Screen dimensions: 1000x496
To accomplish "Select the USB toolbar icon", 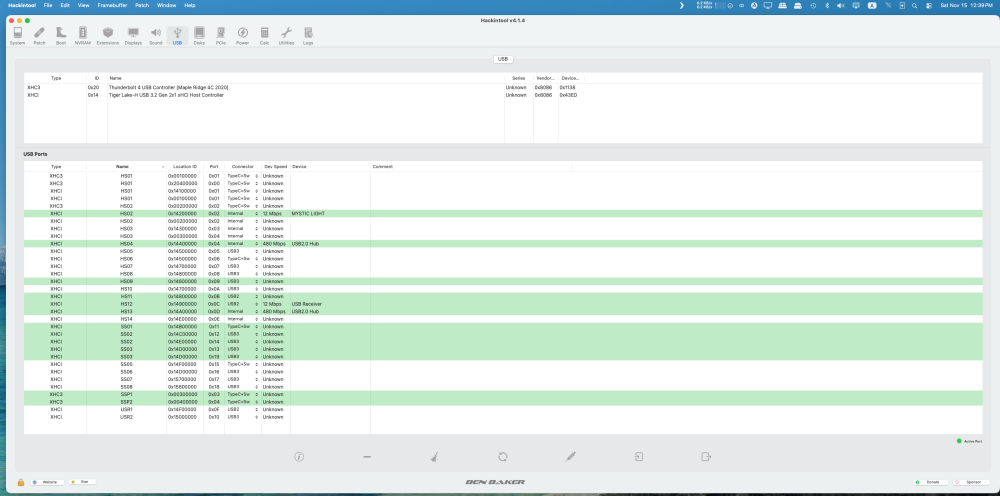I will [x=177, y=36].
